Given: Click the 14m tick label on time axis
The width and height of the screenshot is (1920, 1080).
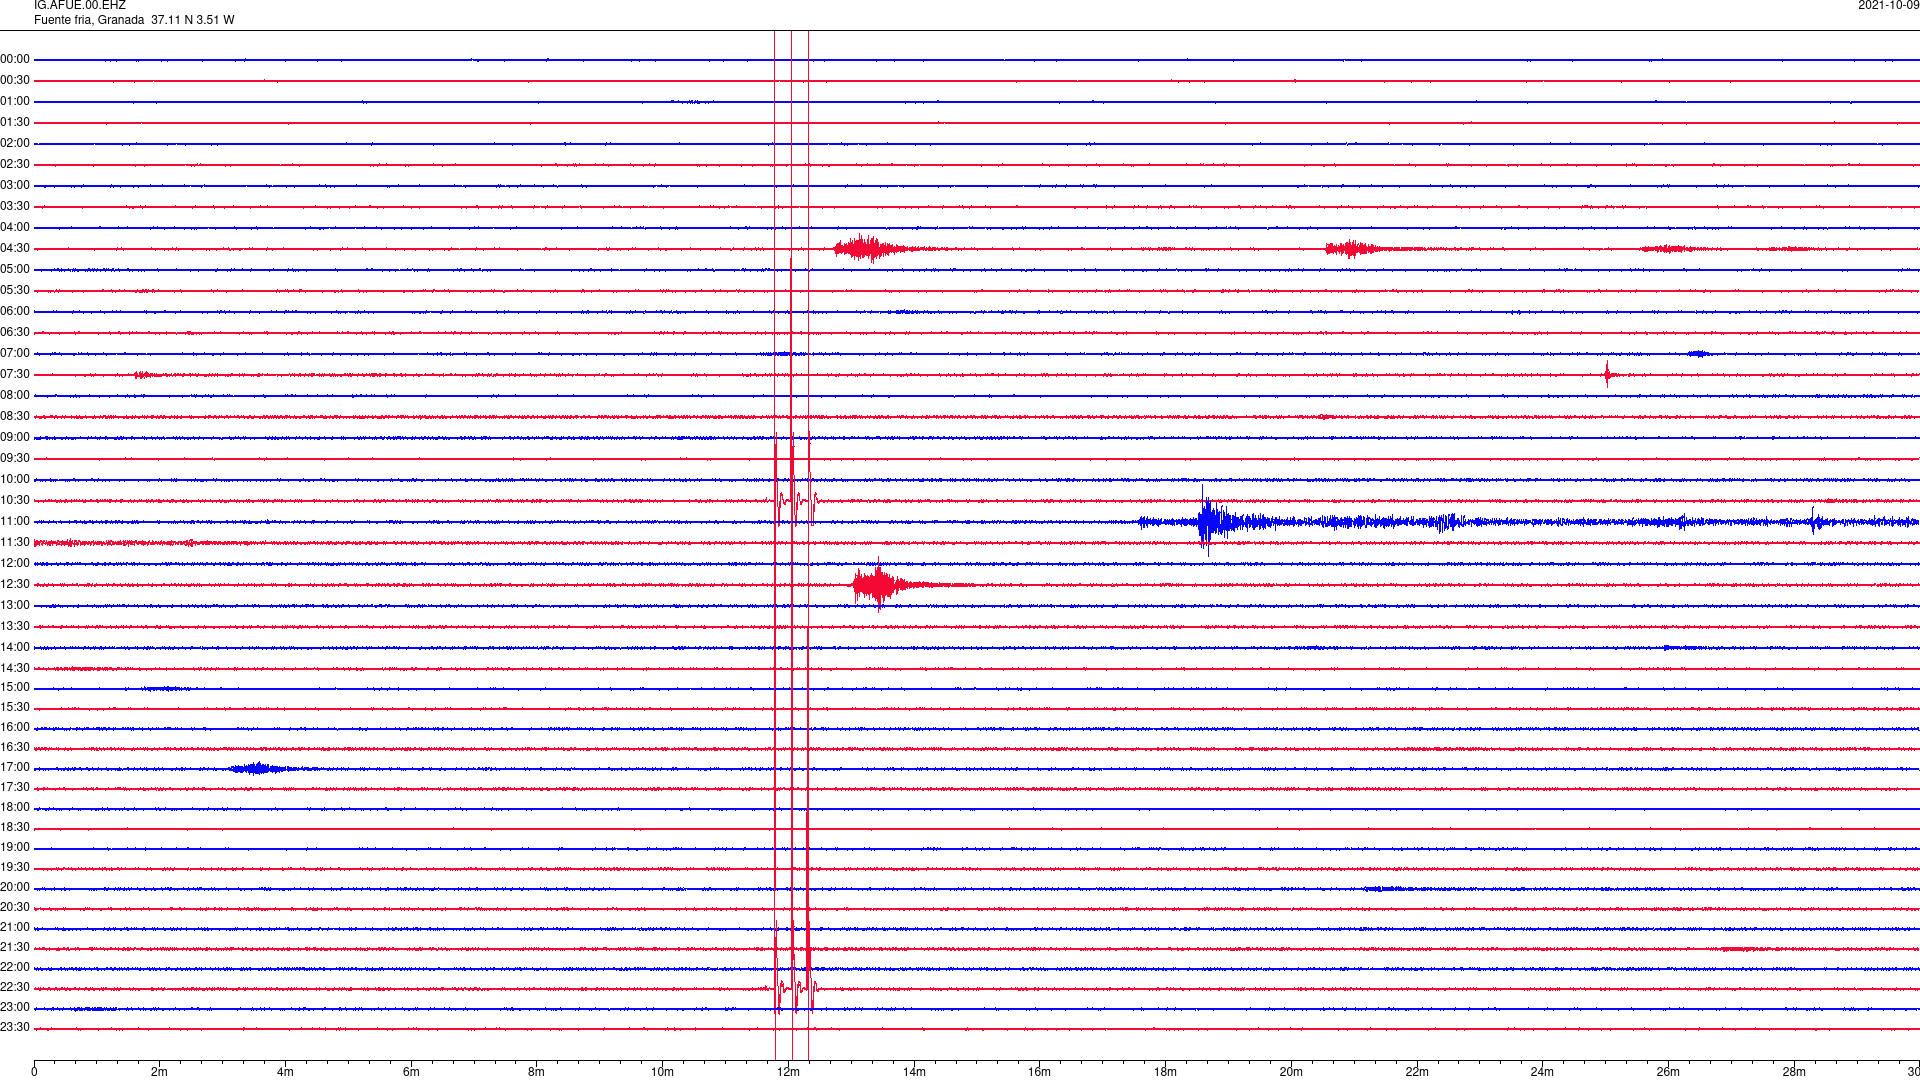Looking at the screenshot, I should (914, 1072).
